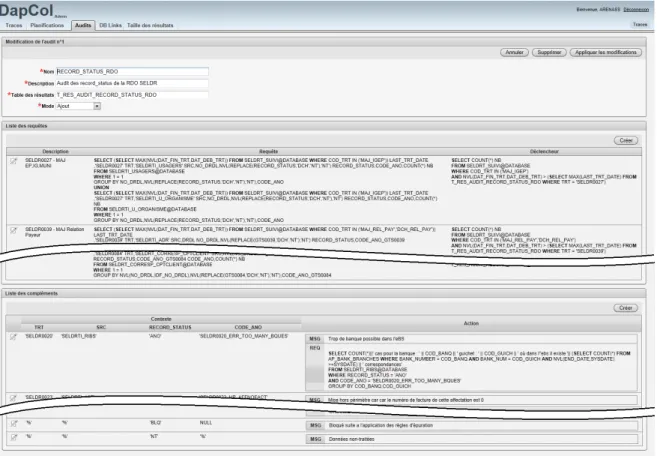Open the Planifications tab
This screenshot has width=657, height=456.
47,25
